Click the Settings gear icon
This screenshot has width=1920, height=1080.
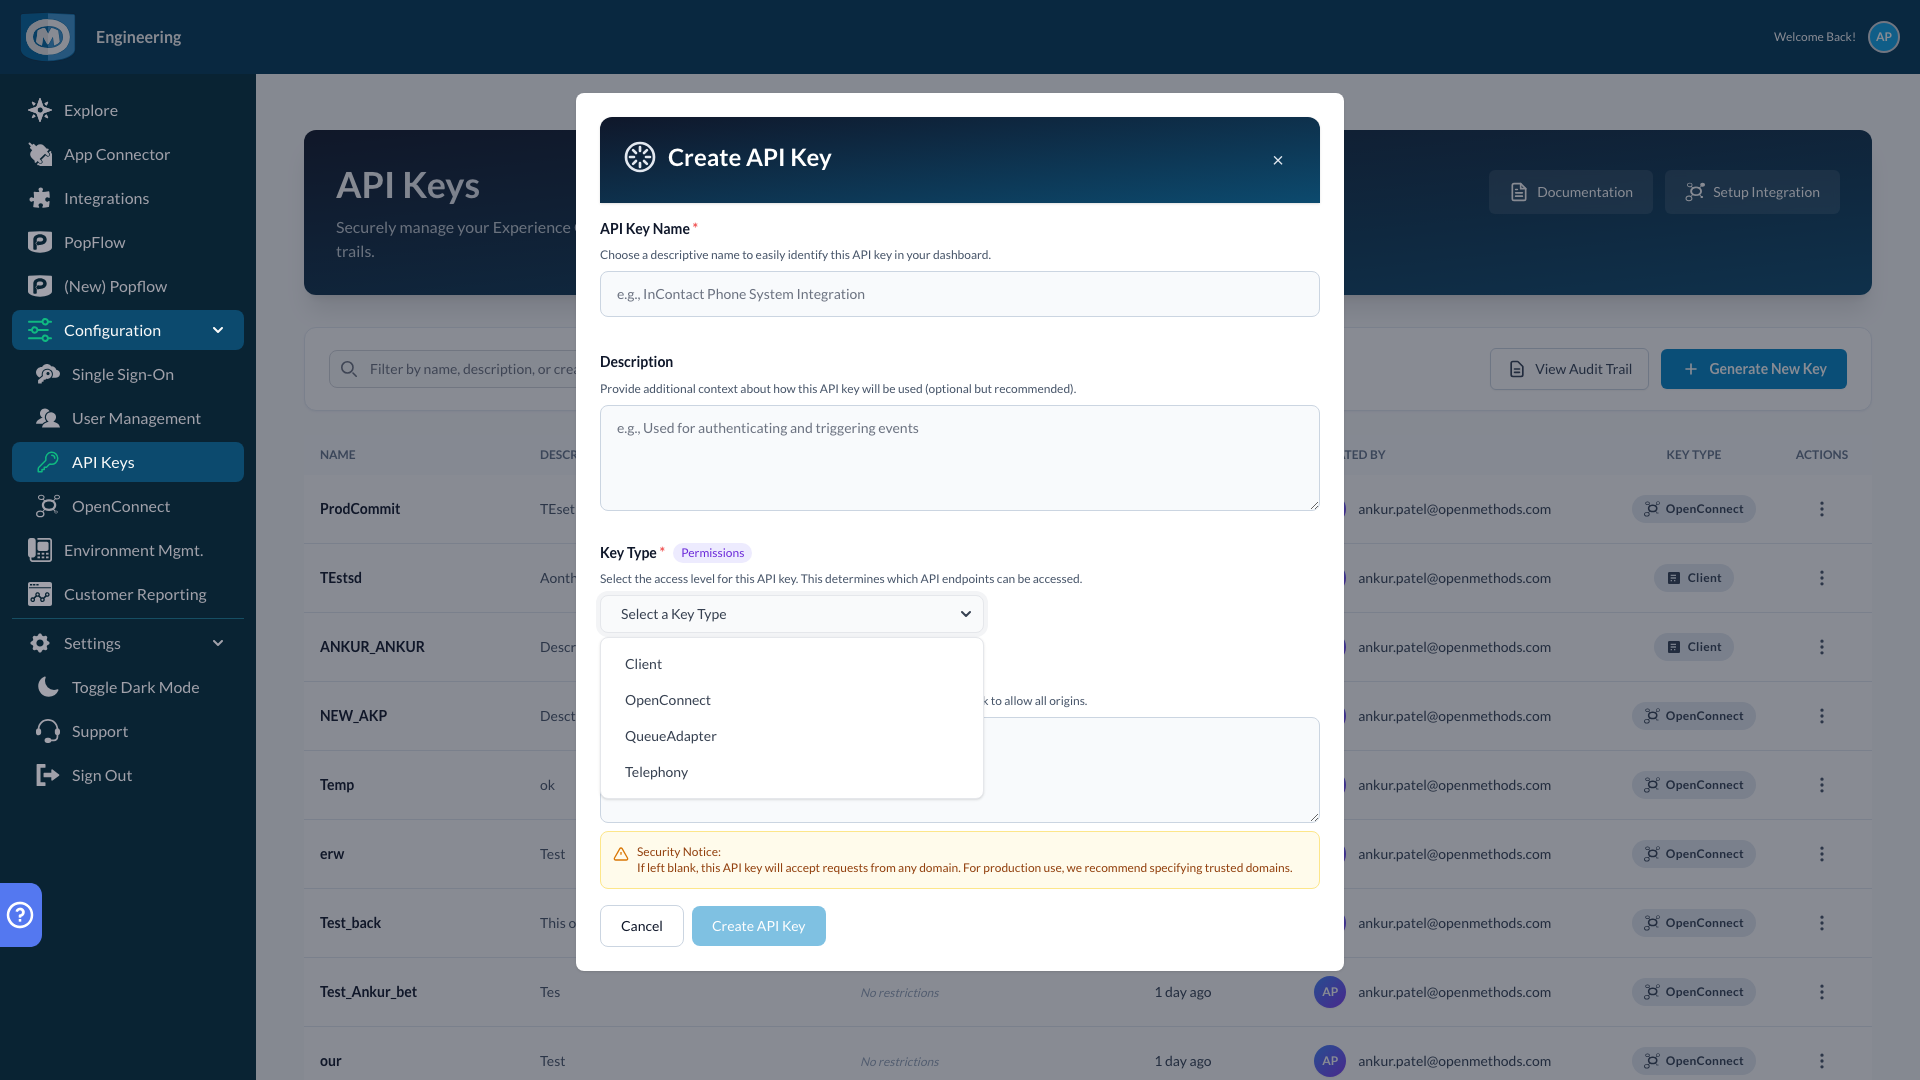coord(40,643)
